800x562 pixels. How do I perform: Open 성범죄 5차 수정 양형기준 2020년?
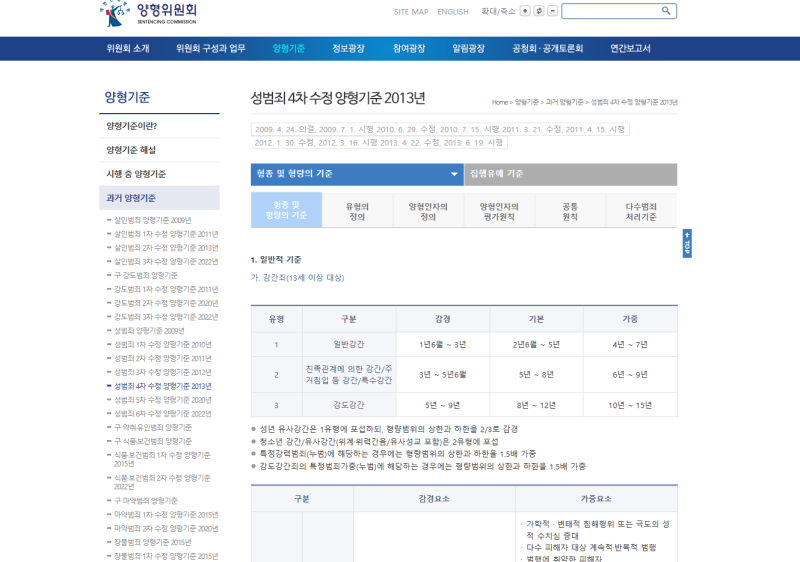coord(162,400)
